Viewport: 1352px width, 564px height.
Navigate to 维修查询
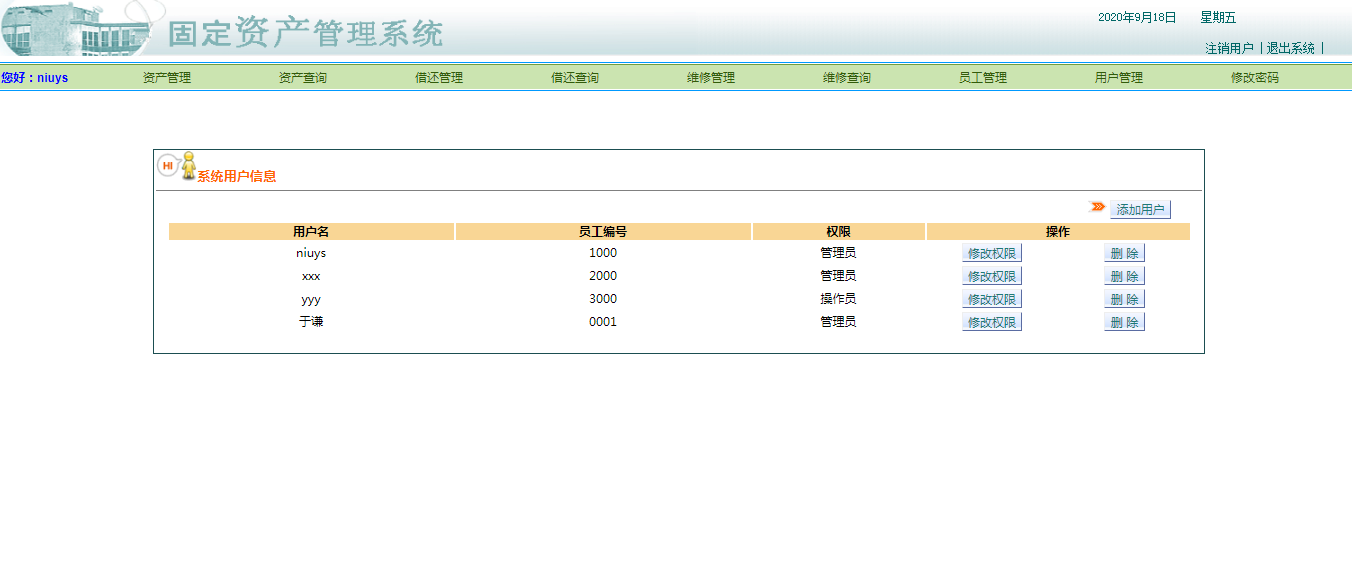click(846, 78)
